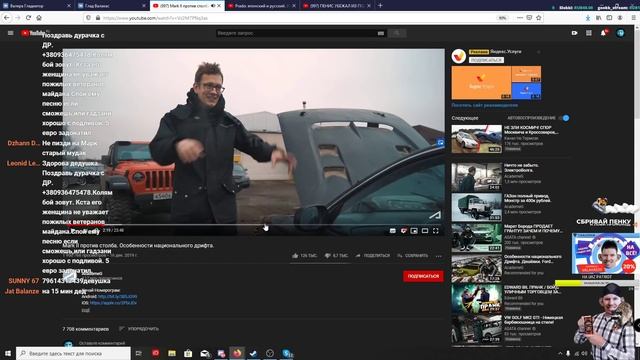Open a new browser tab
Image resolution: width=640 pixels, height=360 pixels.
tap(380, 6)
